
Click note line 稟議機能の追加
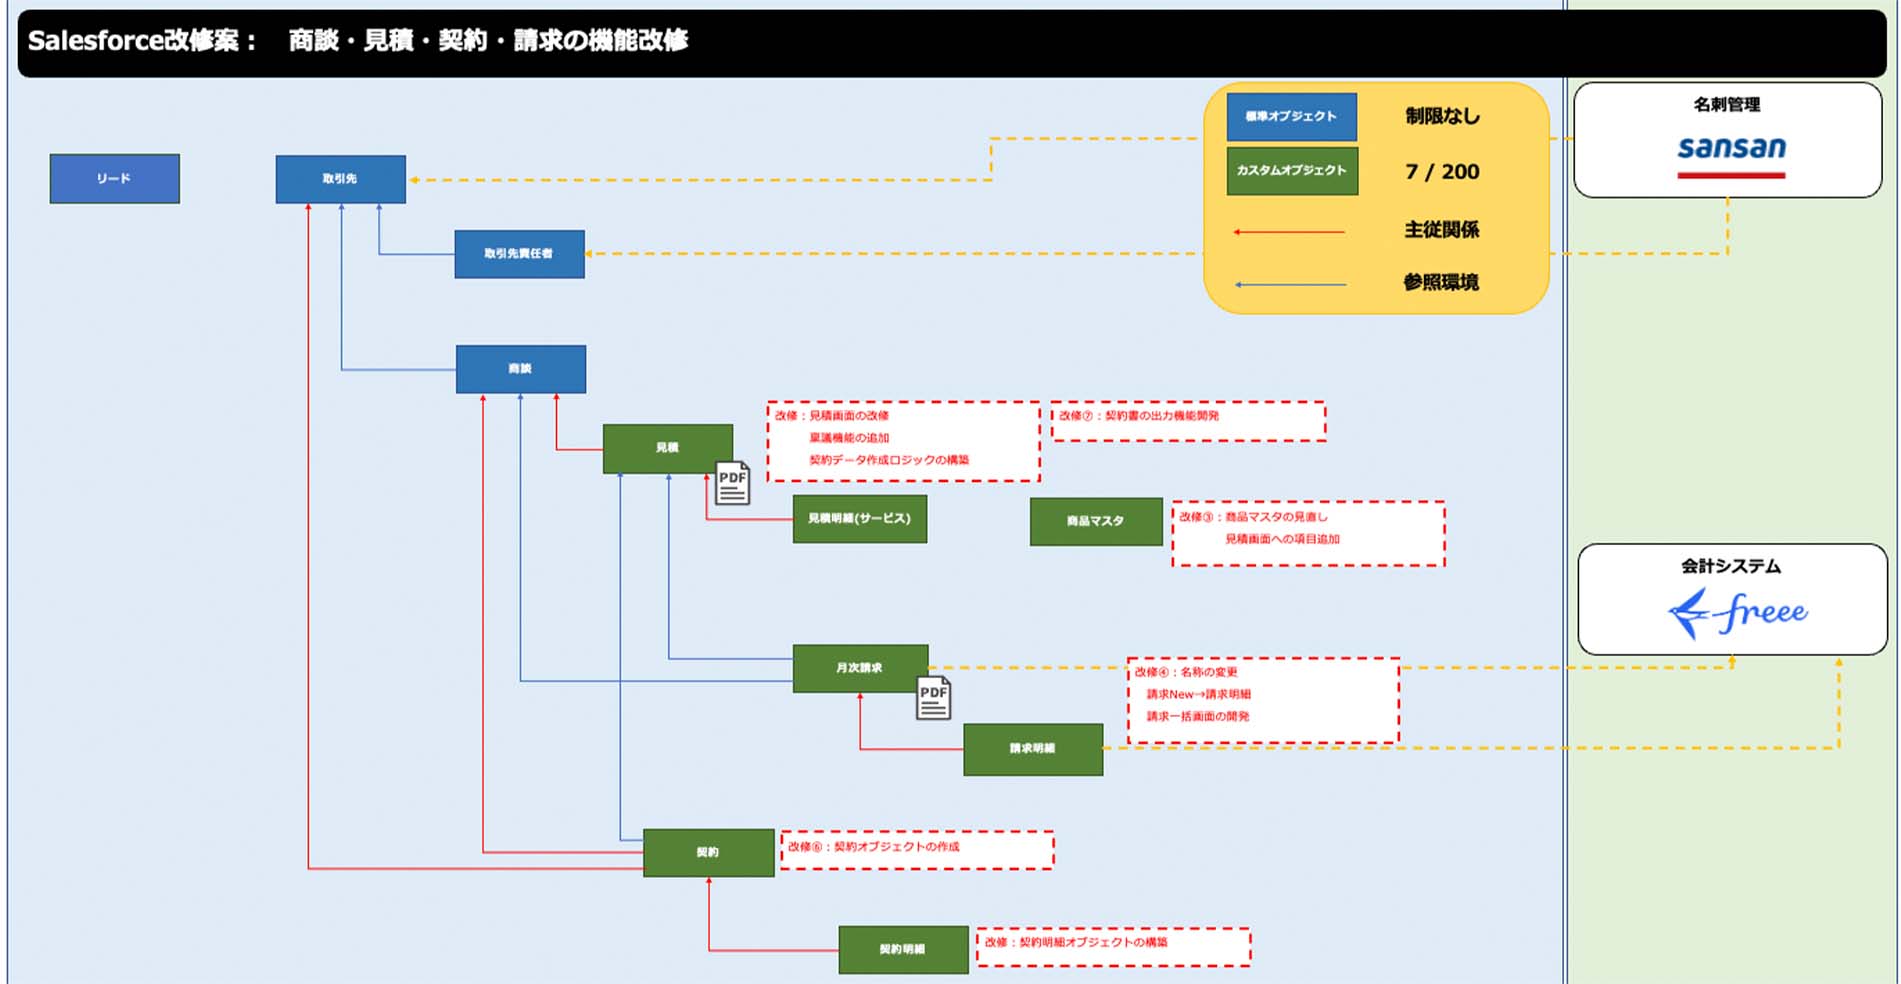[849, 438]
